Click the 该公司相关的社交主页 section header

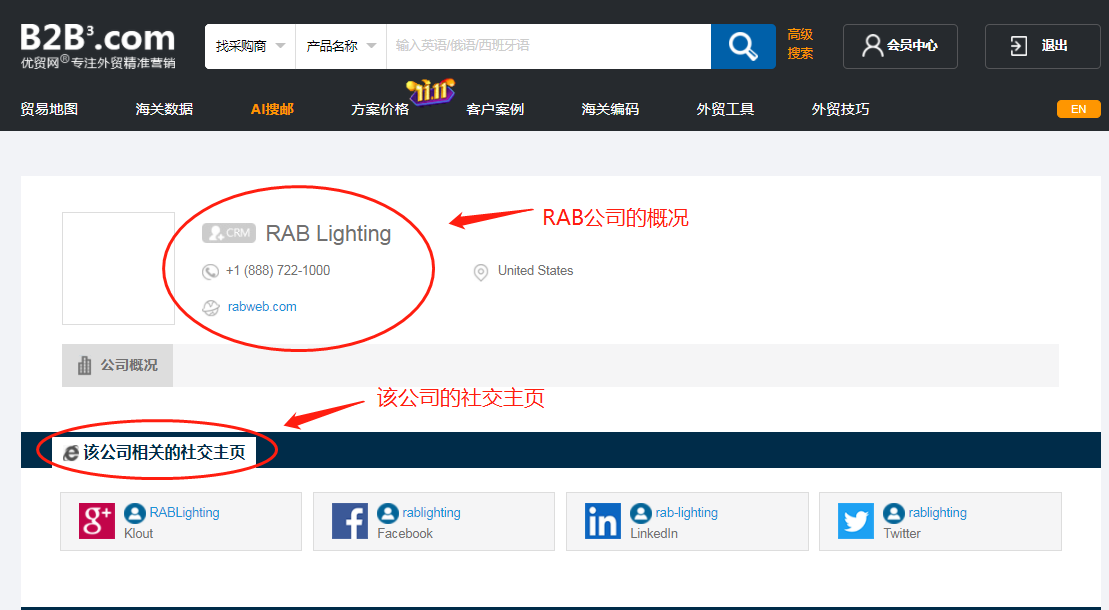click(x=154, y=452)
